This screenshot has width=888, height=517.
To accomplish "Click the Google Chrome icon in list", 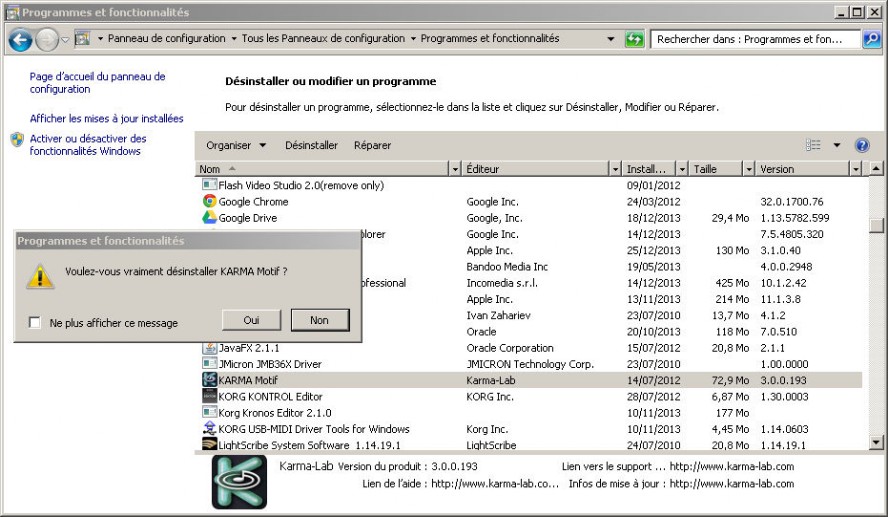I will (x=210, y=202).
